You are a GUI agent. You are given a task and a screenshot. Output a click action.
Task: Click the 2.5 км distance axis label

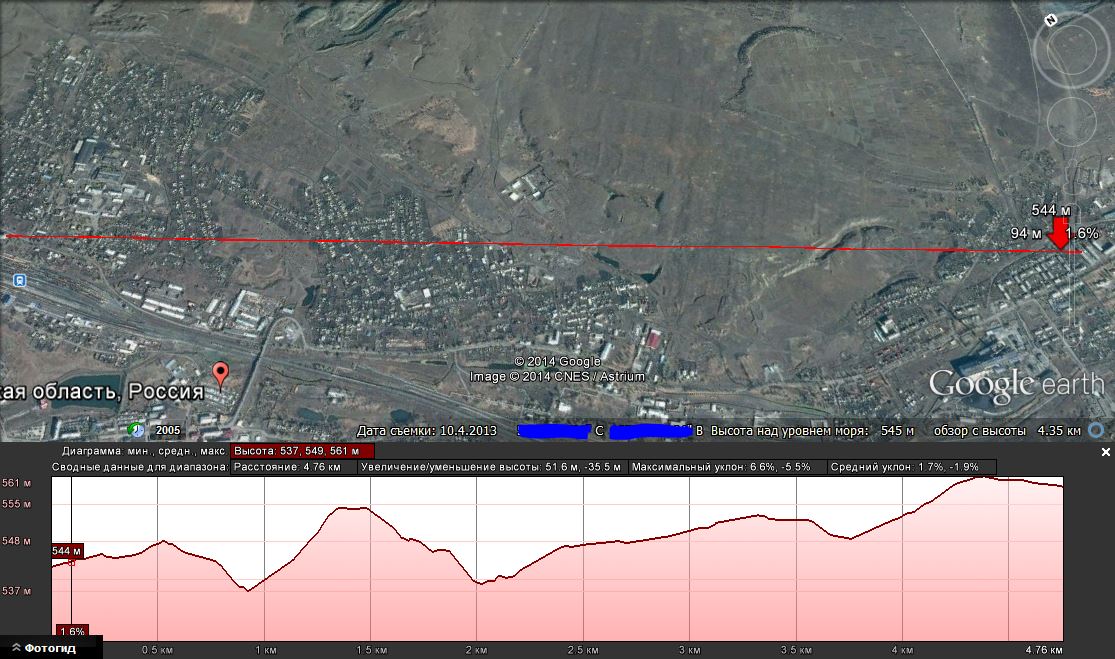tap(583, 650)
